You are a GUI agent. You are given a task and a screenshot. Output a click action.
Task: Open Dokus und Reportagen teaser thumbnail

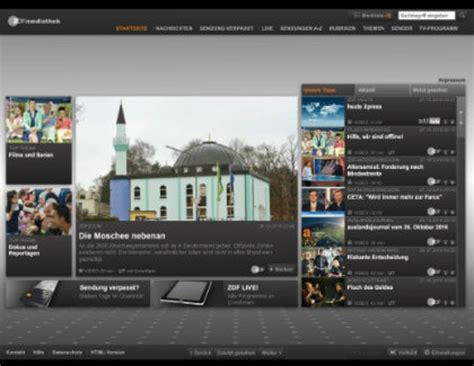39,211
